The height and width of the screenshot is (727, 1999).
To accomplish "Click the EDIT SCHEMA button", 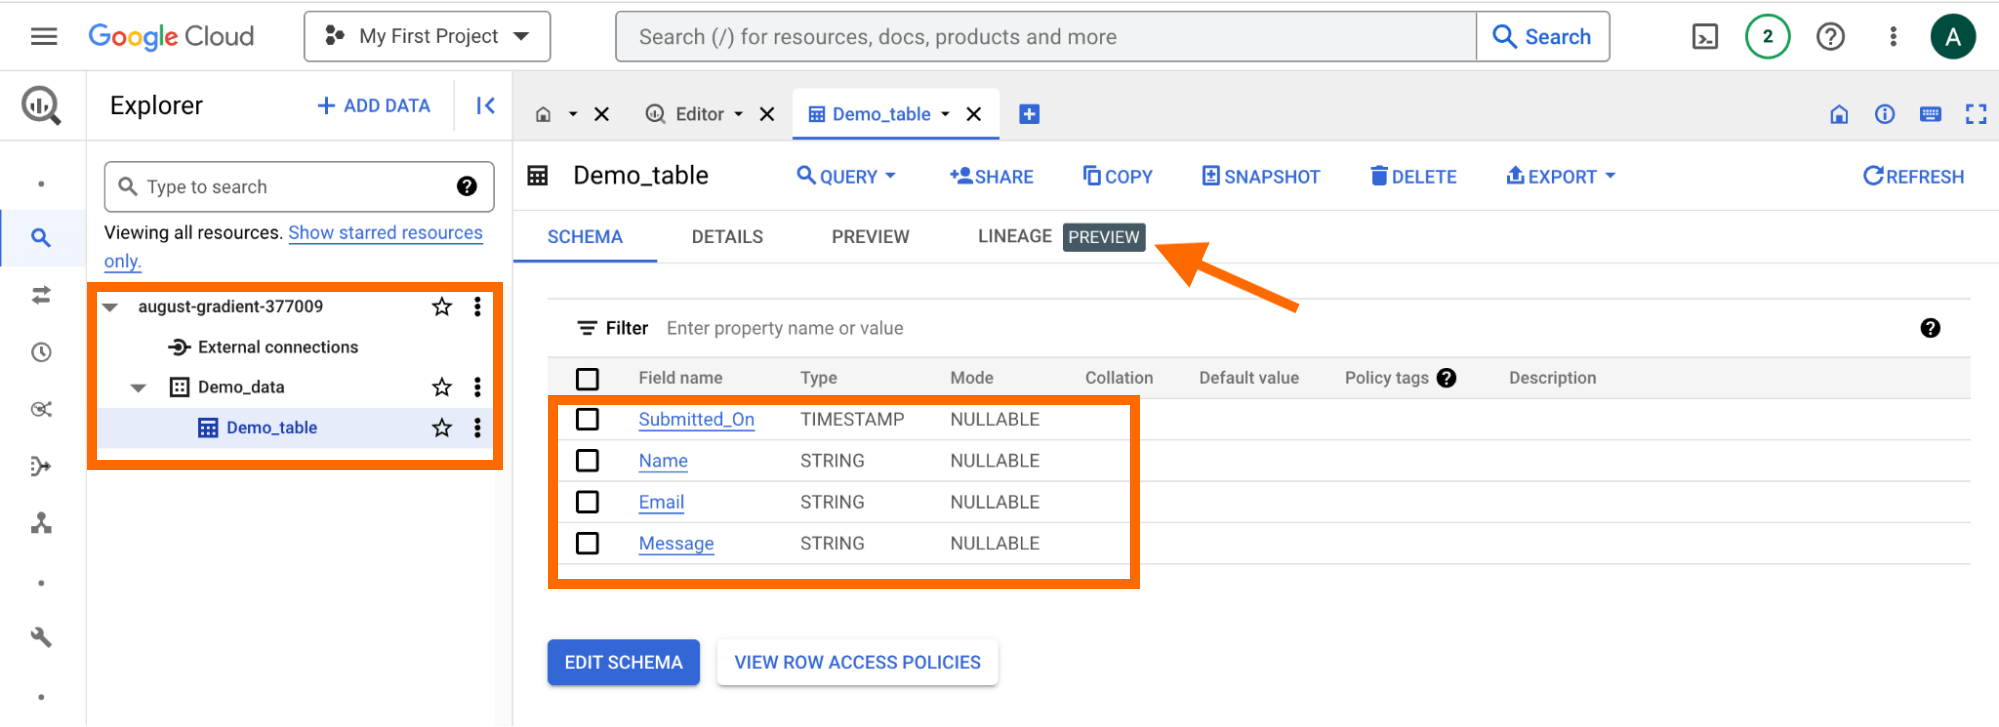I will tap(623, 662).
